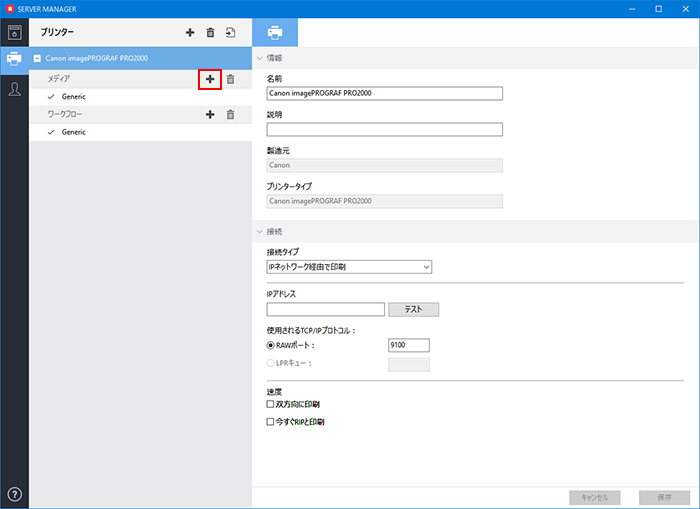This screenshot has height=509, width=700.
Task: Click the キャンセル button
Action: (x=595, y=497)
